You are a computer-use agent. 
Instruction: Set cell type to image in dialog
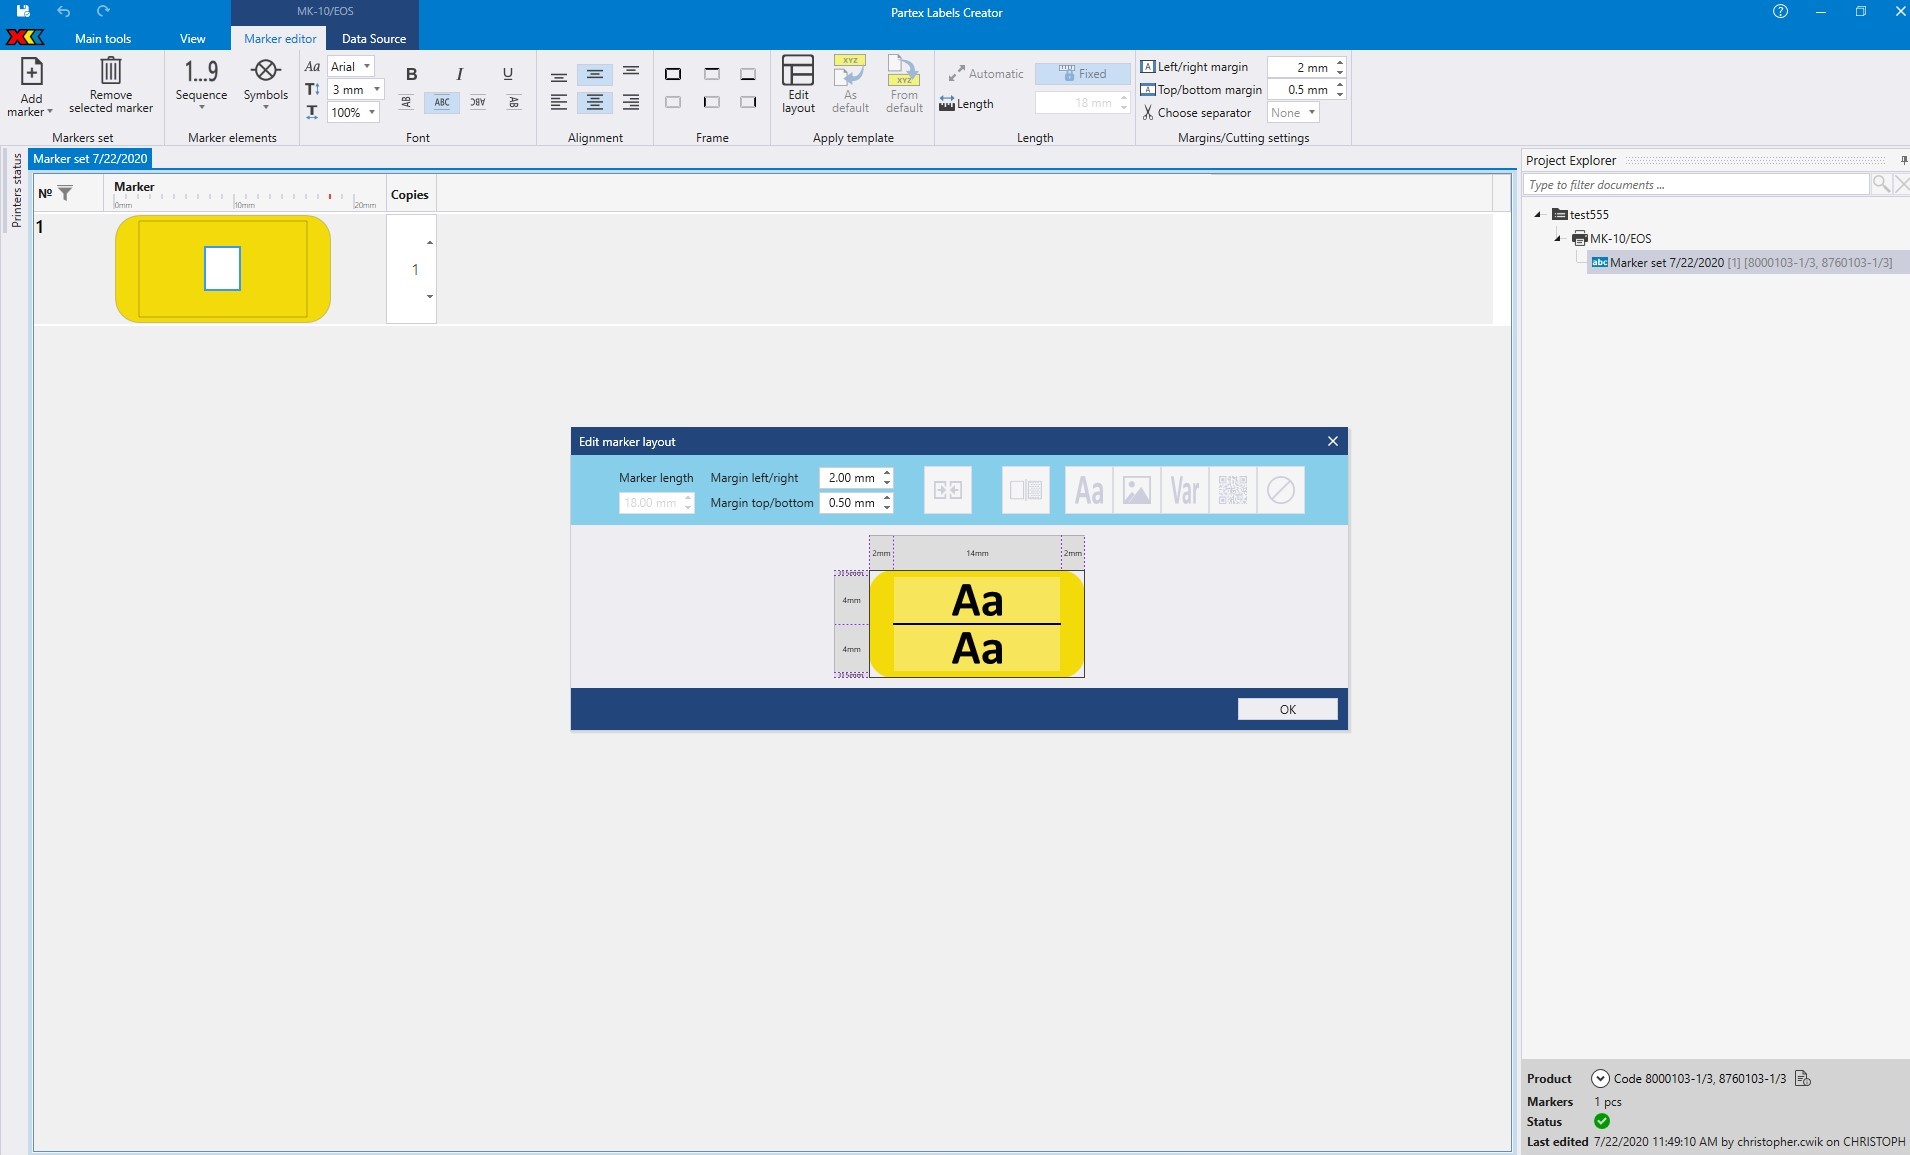click(1137, 490)
